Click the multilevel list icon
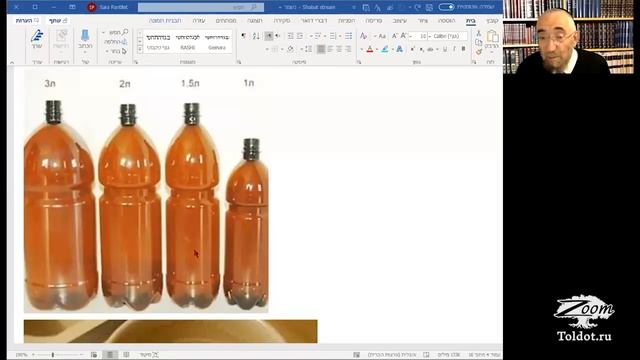The width and height of the screenshot is (640, 360). click(318, 36)
